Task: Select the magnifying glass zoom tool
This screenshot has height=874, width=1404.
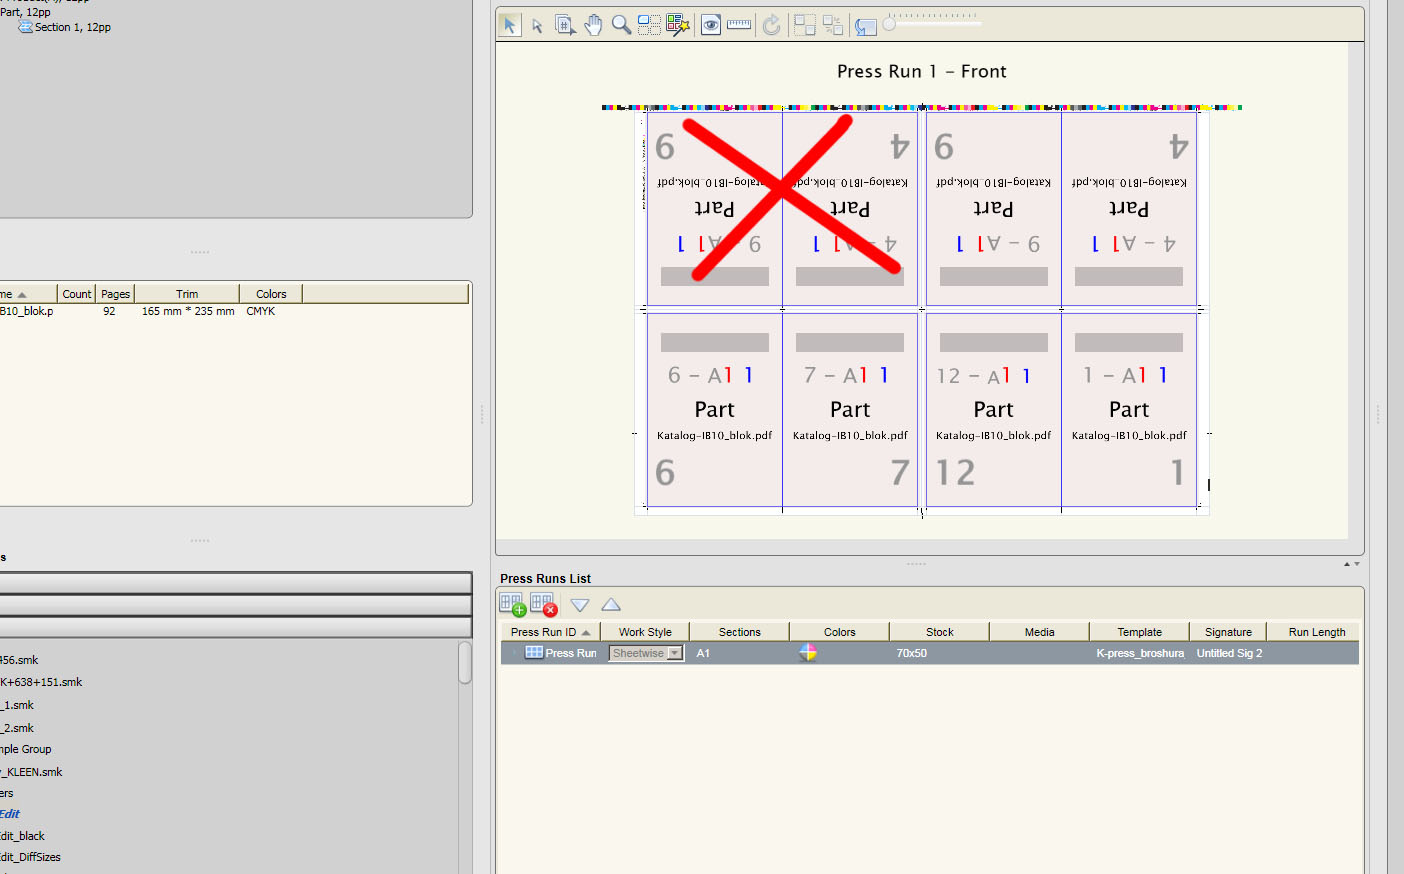Action: coord(621,25)
